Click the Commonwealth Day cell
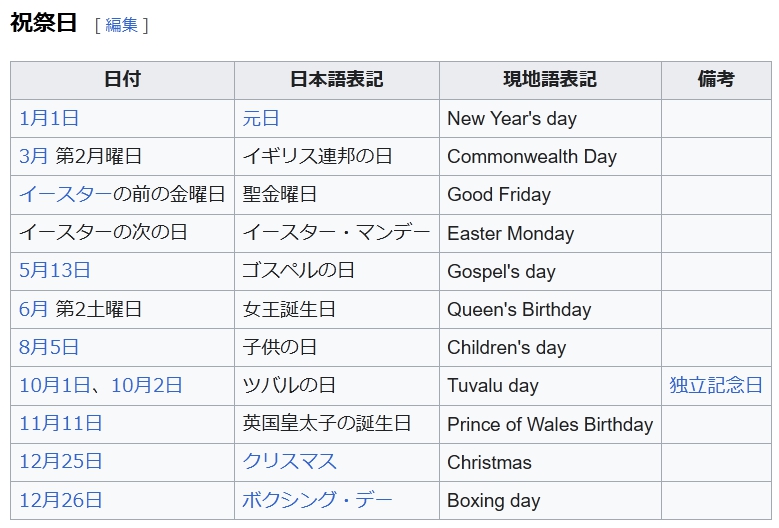Screen dimensions: 779x528 pos(531,156)
